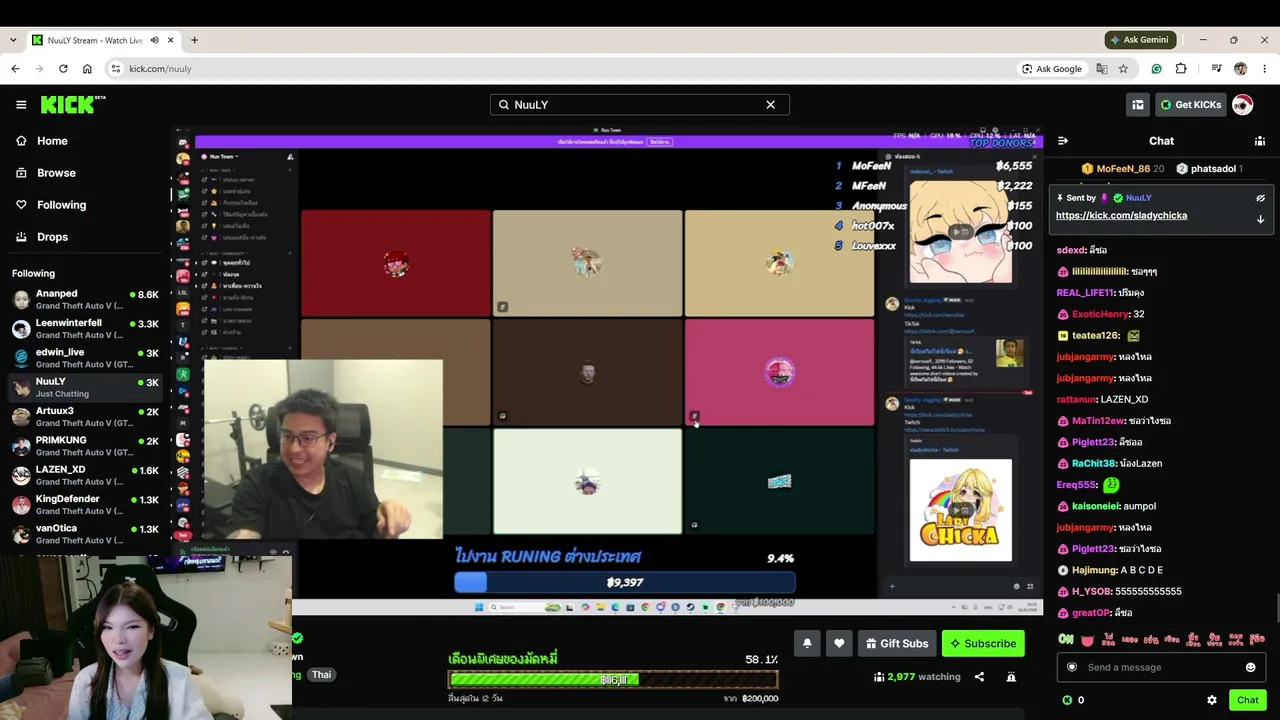This screenshot has width=1280, height=720.
Task: Subscribe to the NuuLY channel
Action: point(983,643)
